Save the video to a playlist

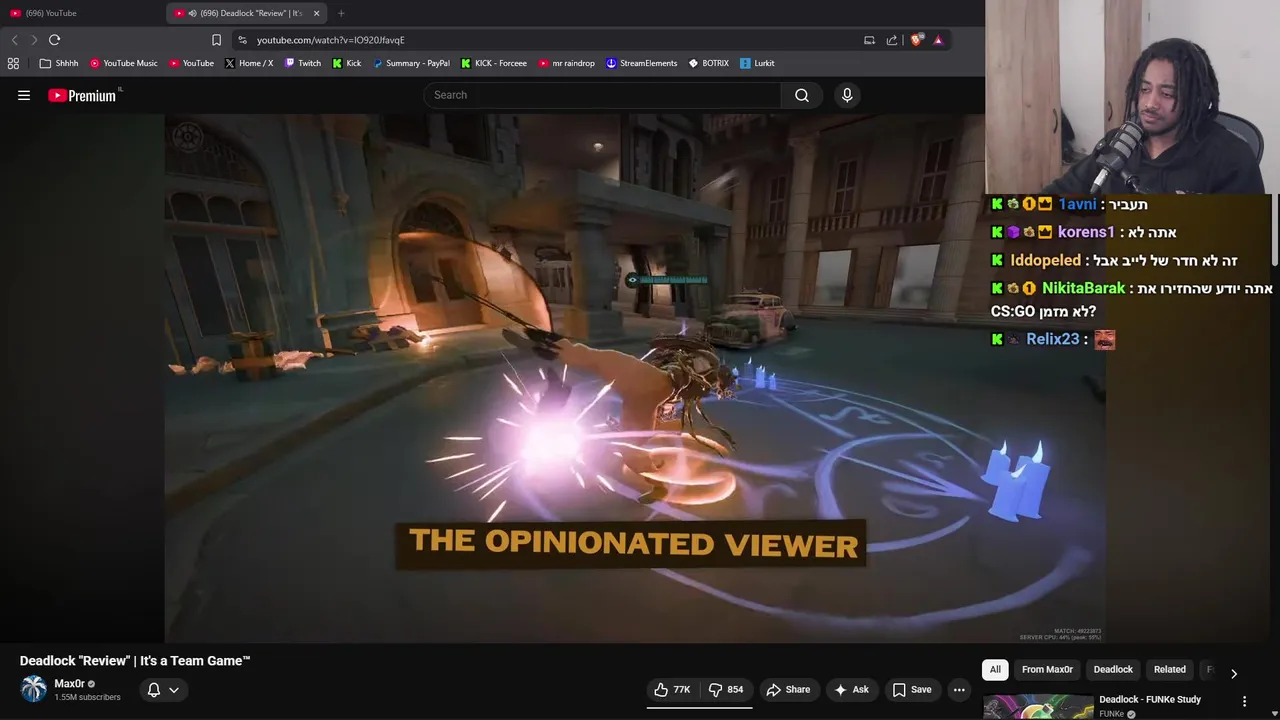point(911,690)
